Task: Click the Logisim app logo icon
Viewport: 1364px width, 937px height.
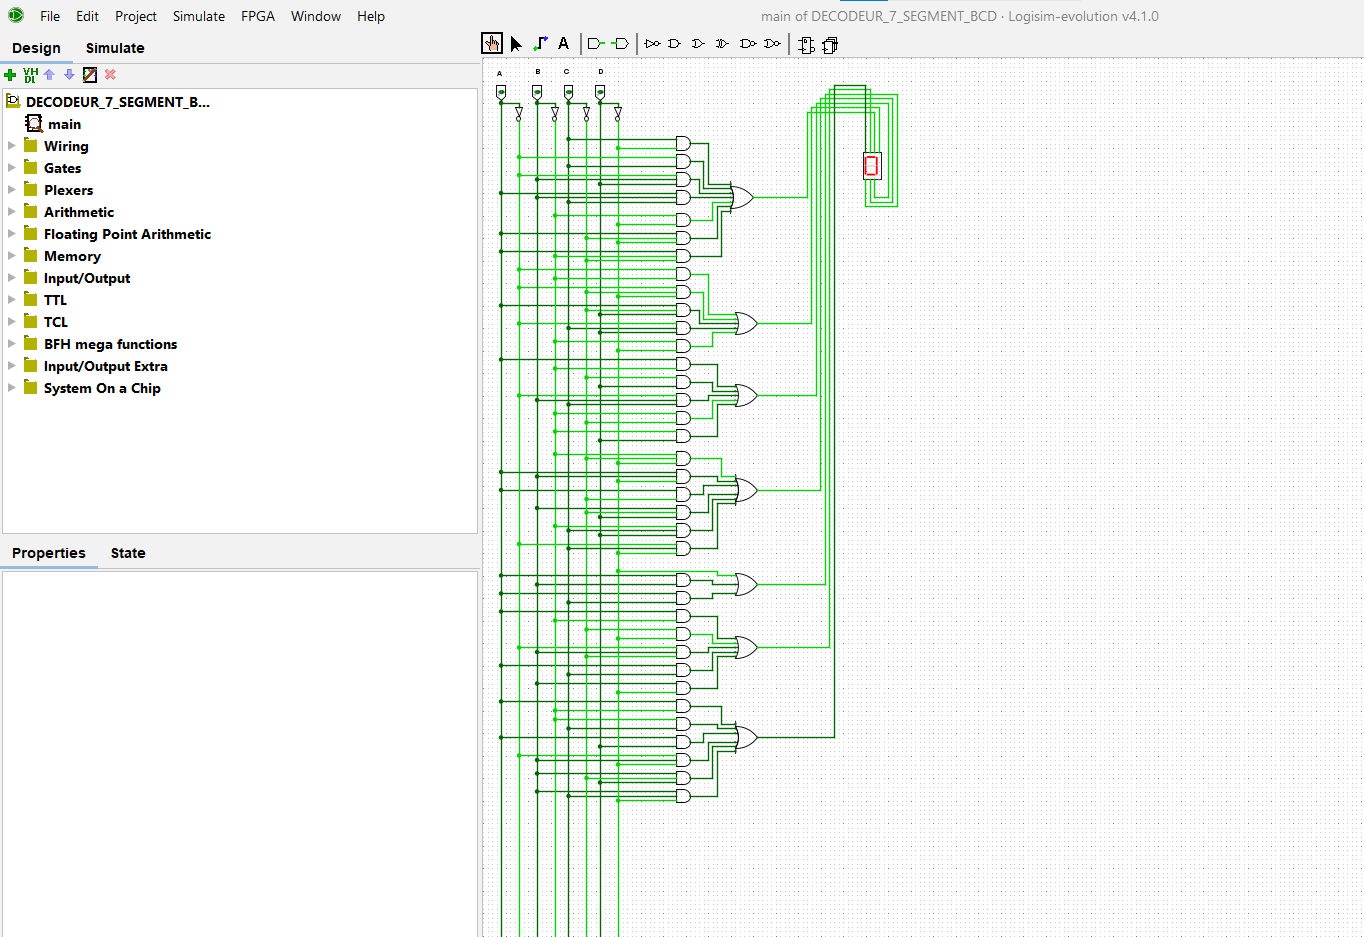Action: [x=15, y=15]
